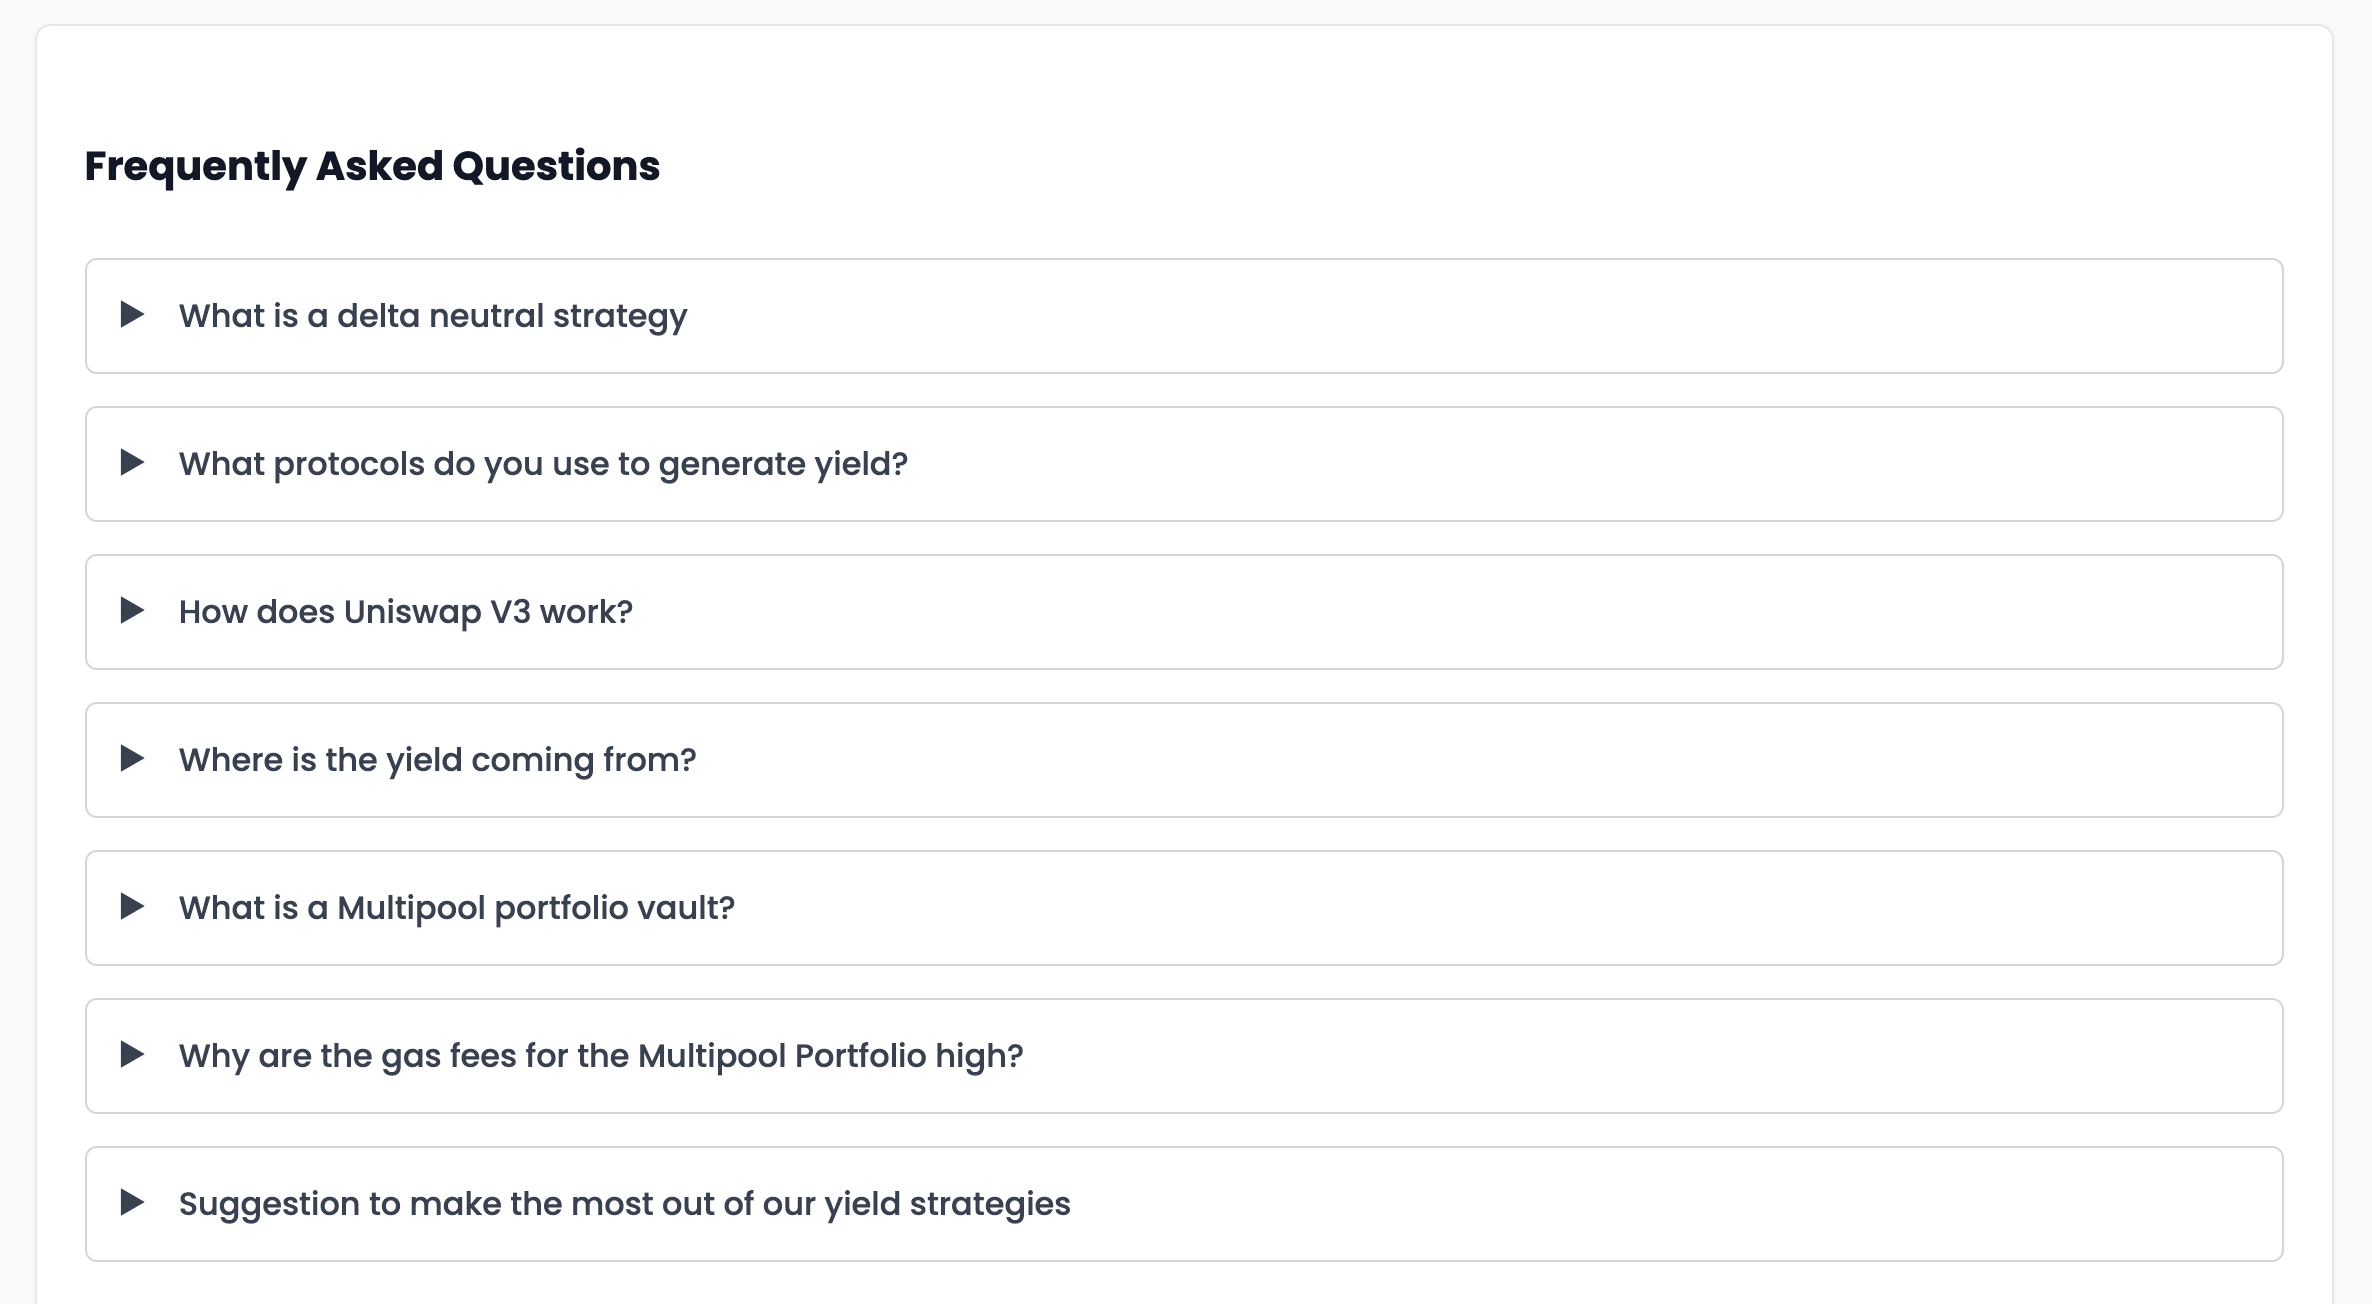
Task: Expand the Uniswap V3 disclosure triangle
Action: pyautogui.click(x=132, y=611)
